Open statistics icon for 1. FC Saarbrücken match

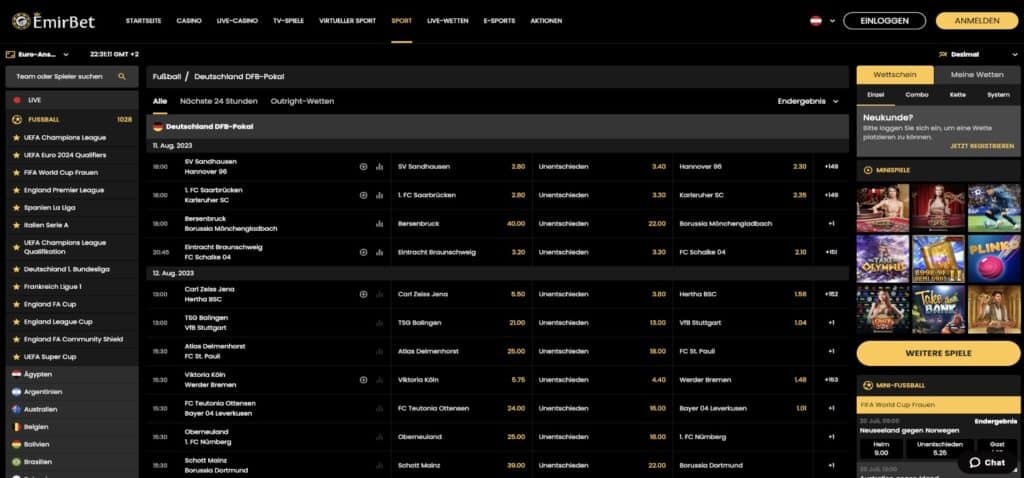pyautogui.click(x=379, y=195)
